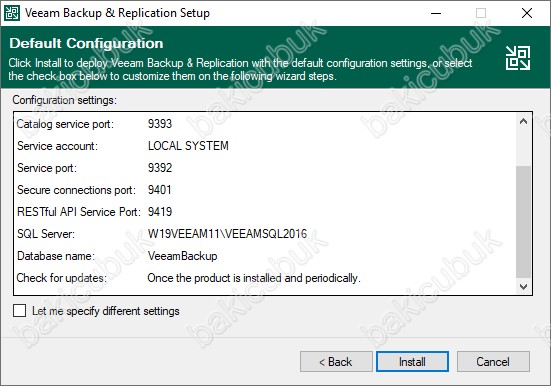Select the 'Database name:' label
The height and width of the screenshot is (386, 551).
56,256
